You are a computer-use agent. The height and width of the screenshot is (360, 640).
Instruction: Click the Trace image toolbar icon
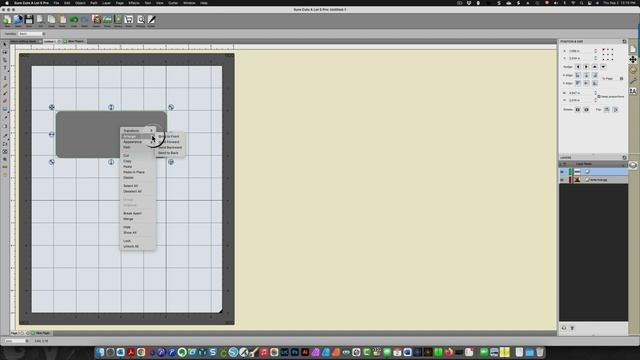107,20
